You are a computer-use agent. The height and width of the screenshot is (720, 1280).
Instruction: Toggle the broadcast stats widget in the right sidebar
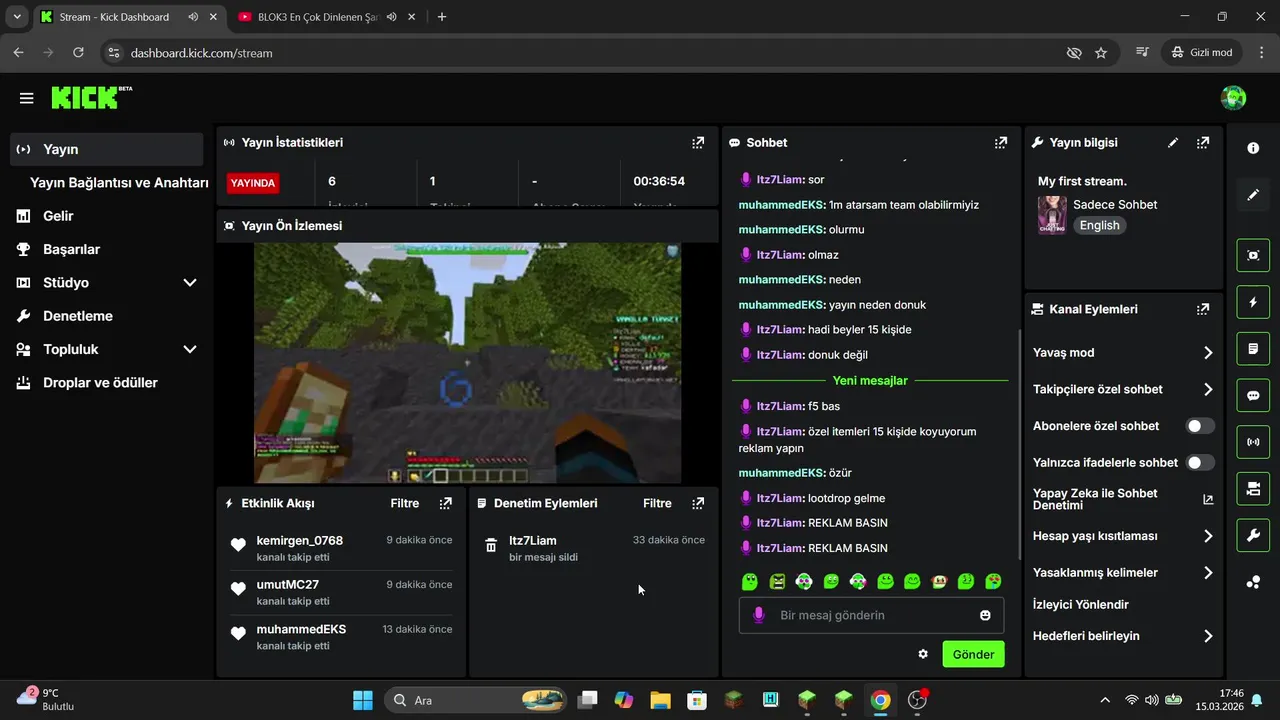1253,441
